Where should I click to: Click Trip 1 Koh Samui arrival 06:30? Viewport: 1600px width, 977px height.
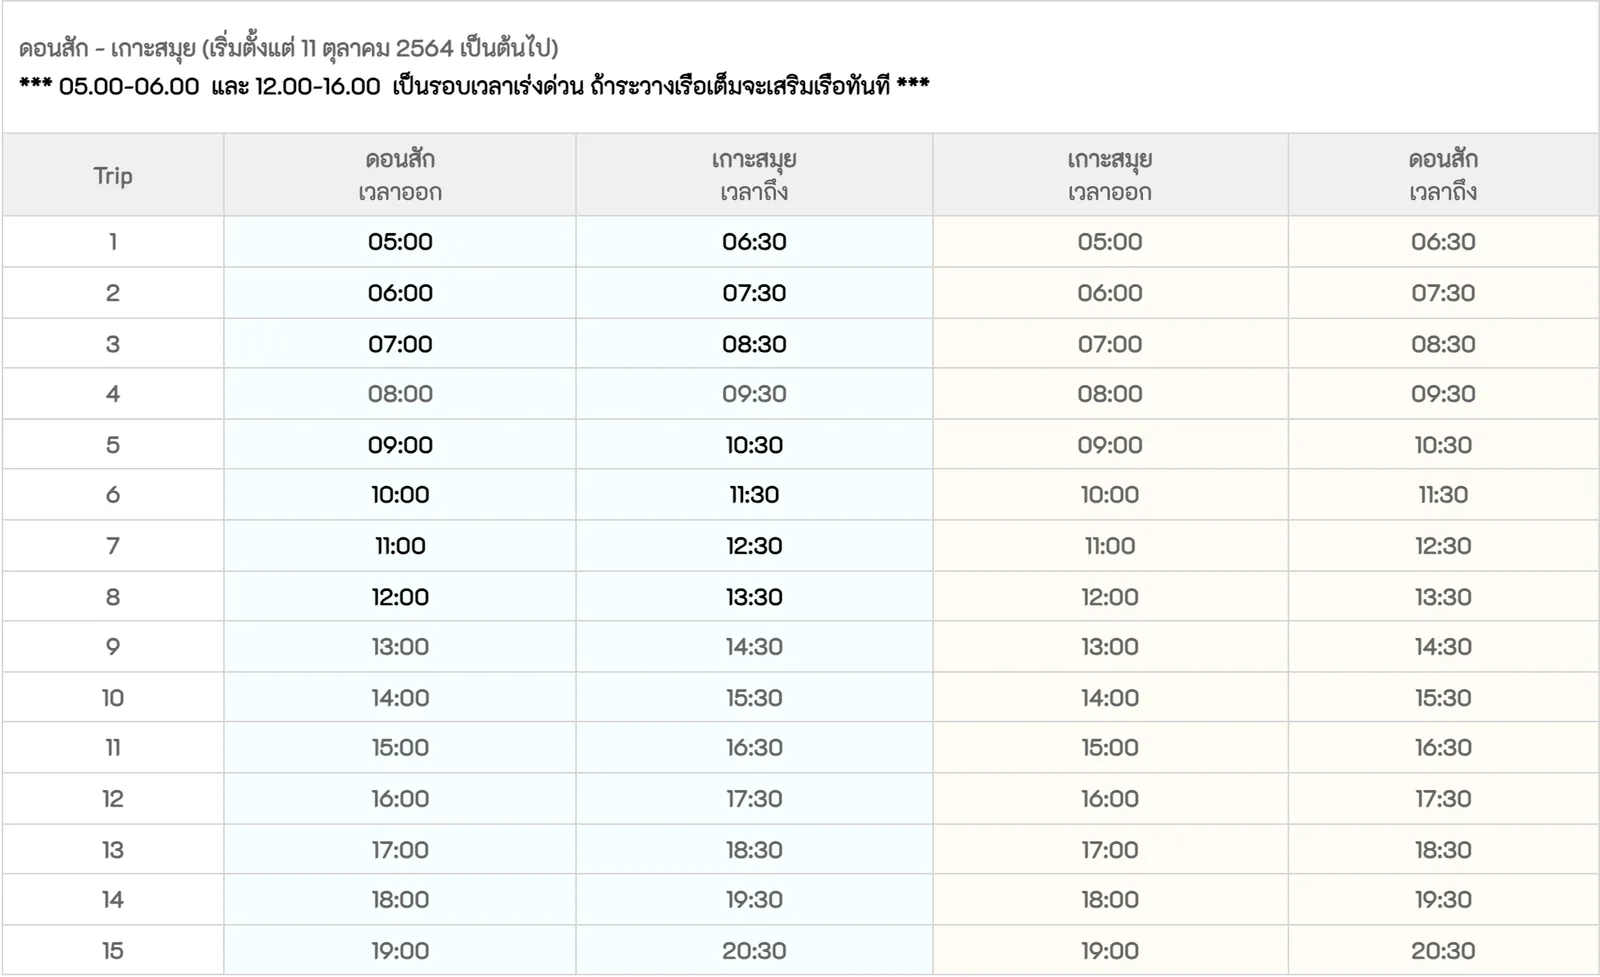click(x=754, y=242)
